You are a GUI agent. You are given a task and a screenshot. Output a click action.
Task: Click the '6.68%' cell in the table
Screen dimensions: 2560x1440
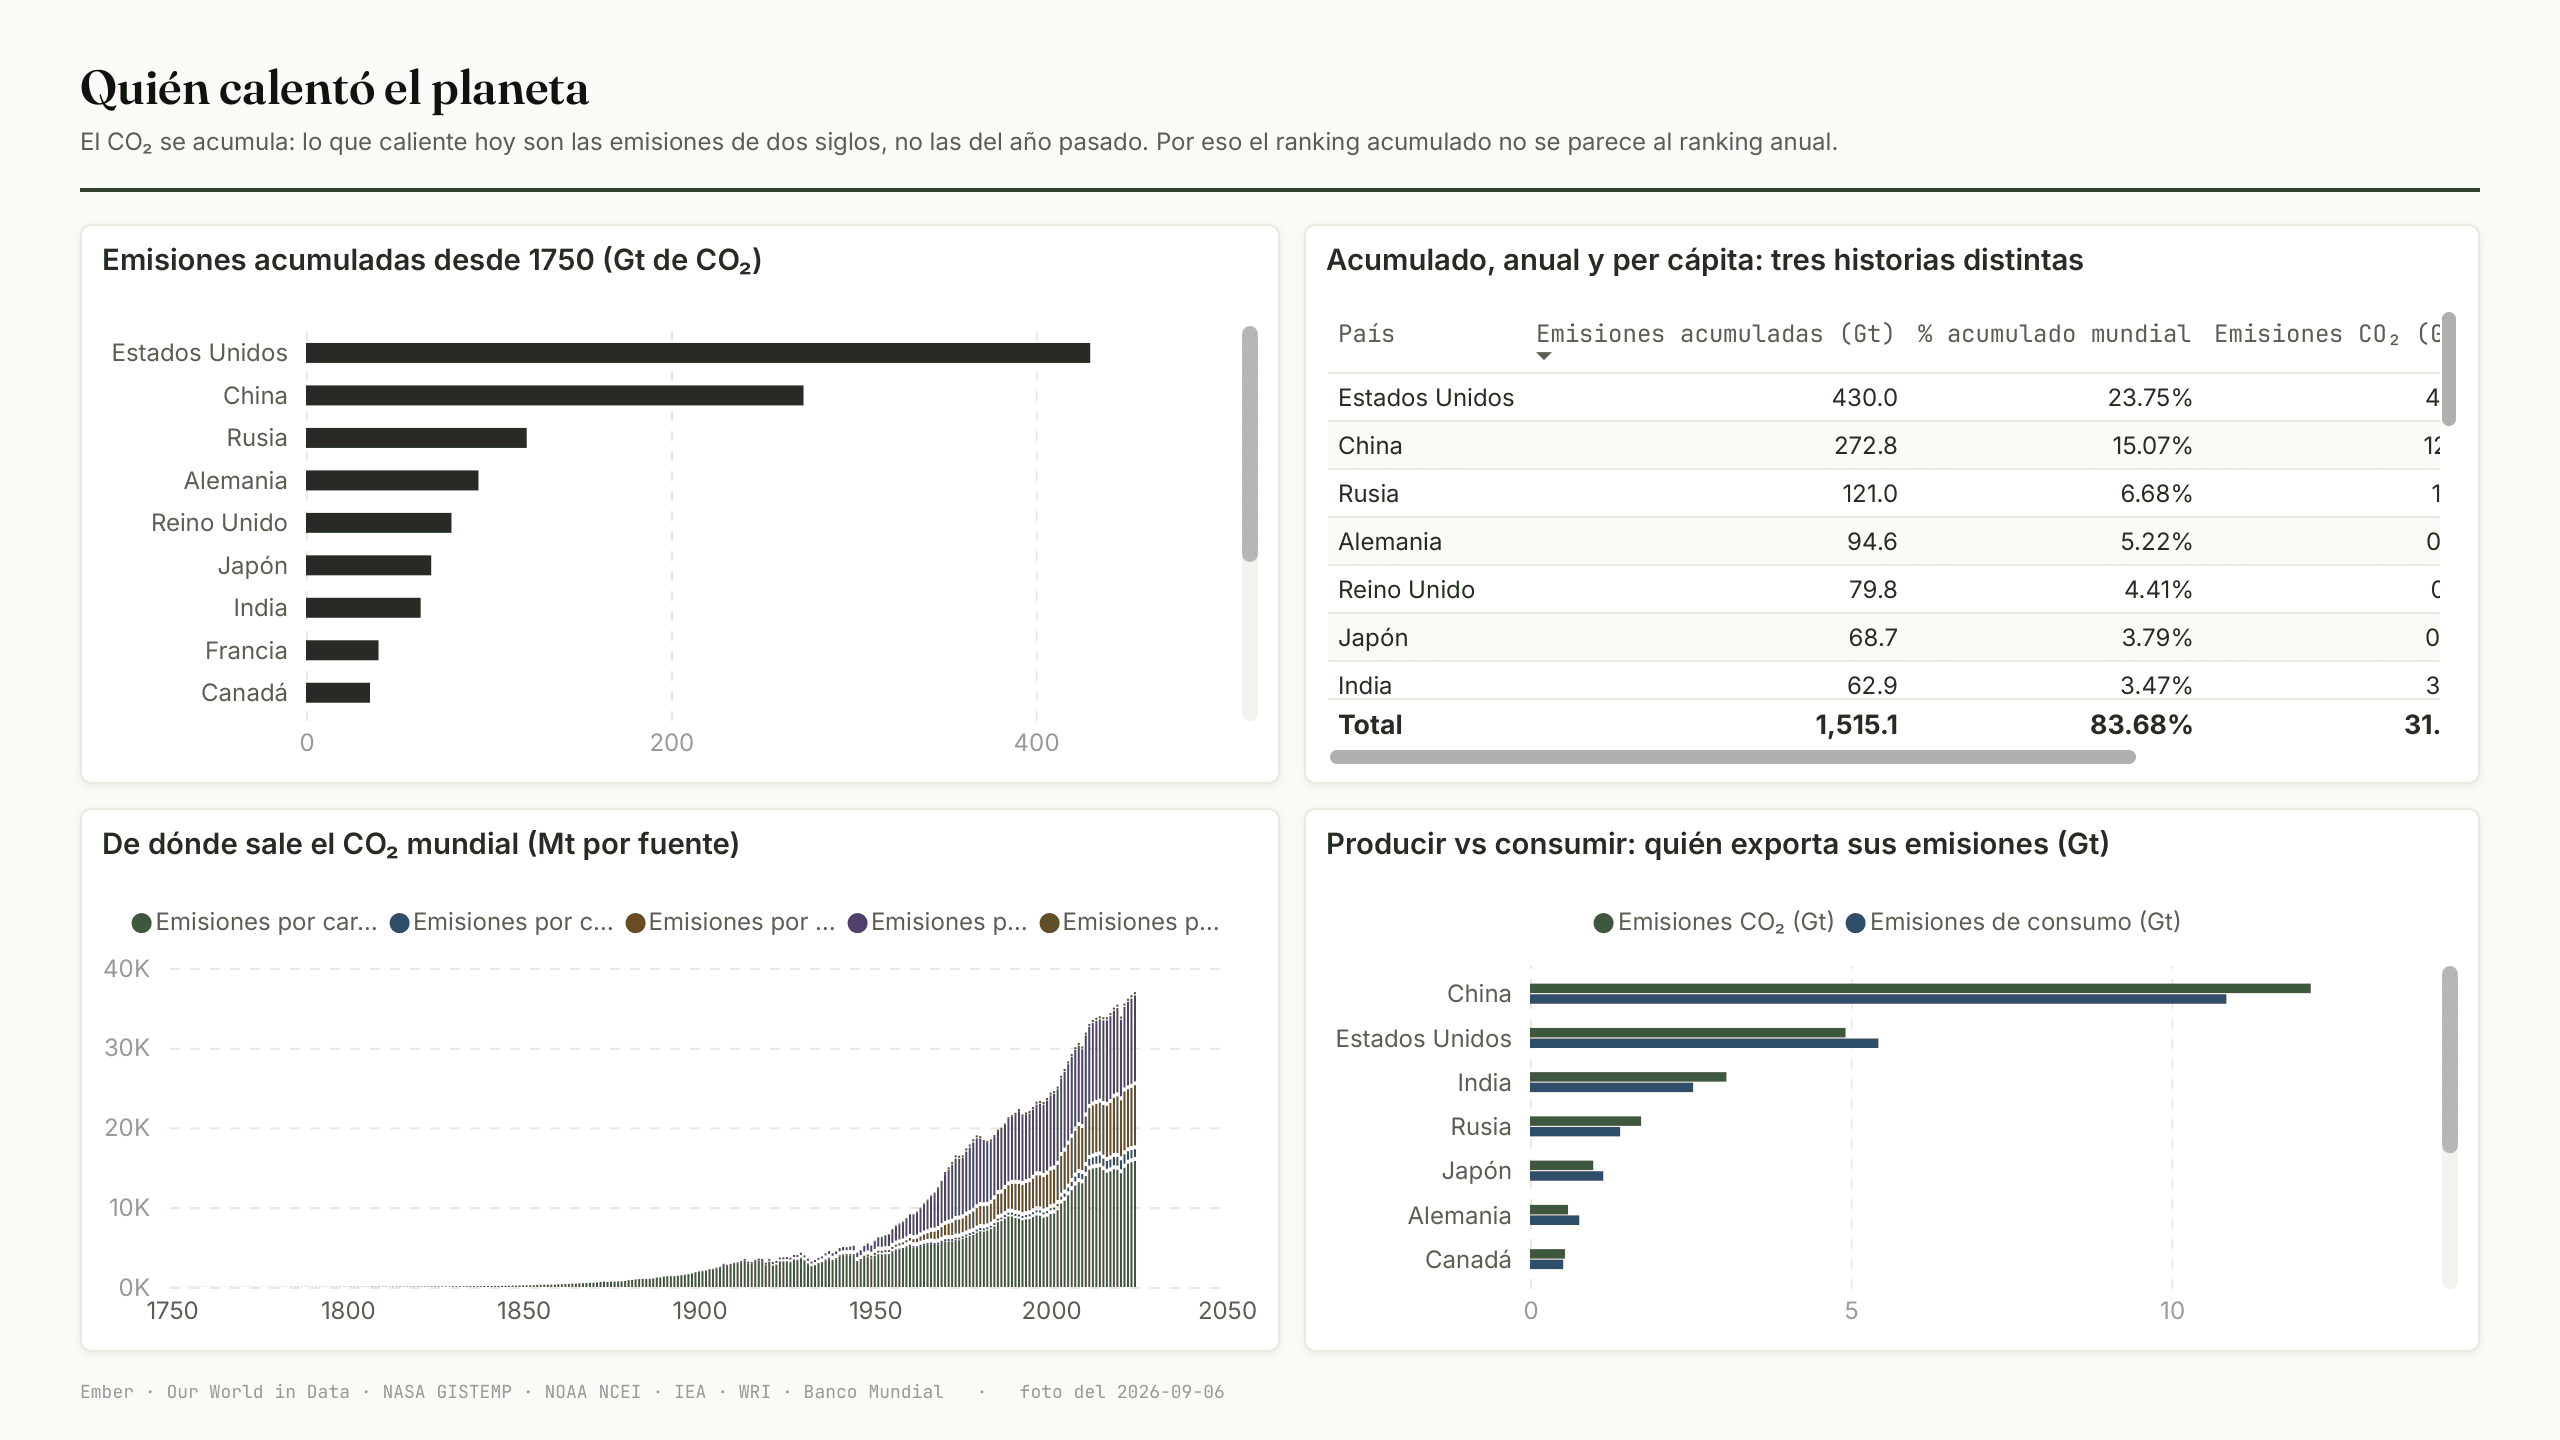pos(2156,494)
